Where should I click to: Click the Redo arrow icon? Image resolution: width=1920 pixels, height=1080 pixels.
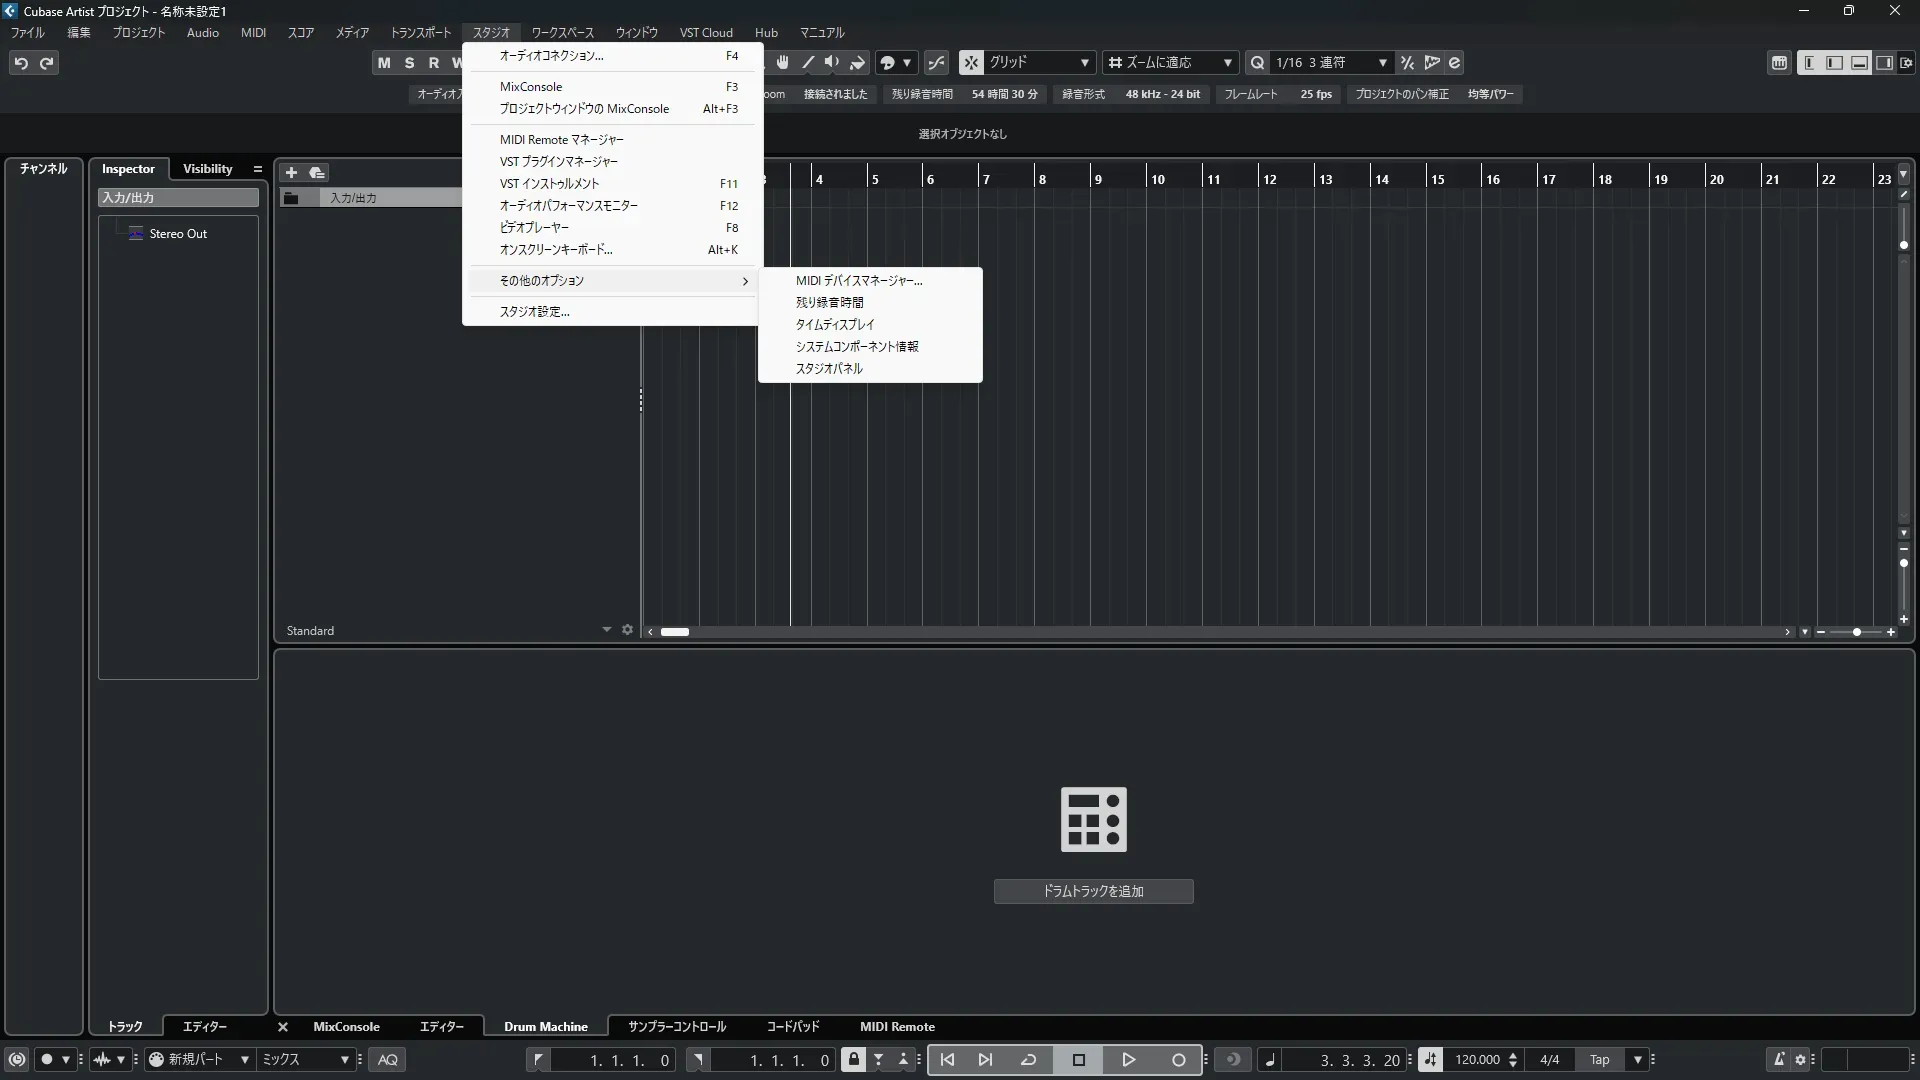click(46, 63)
